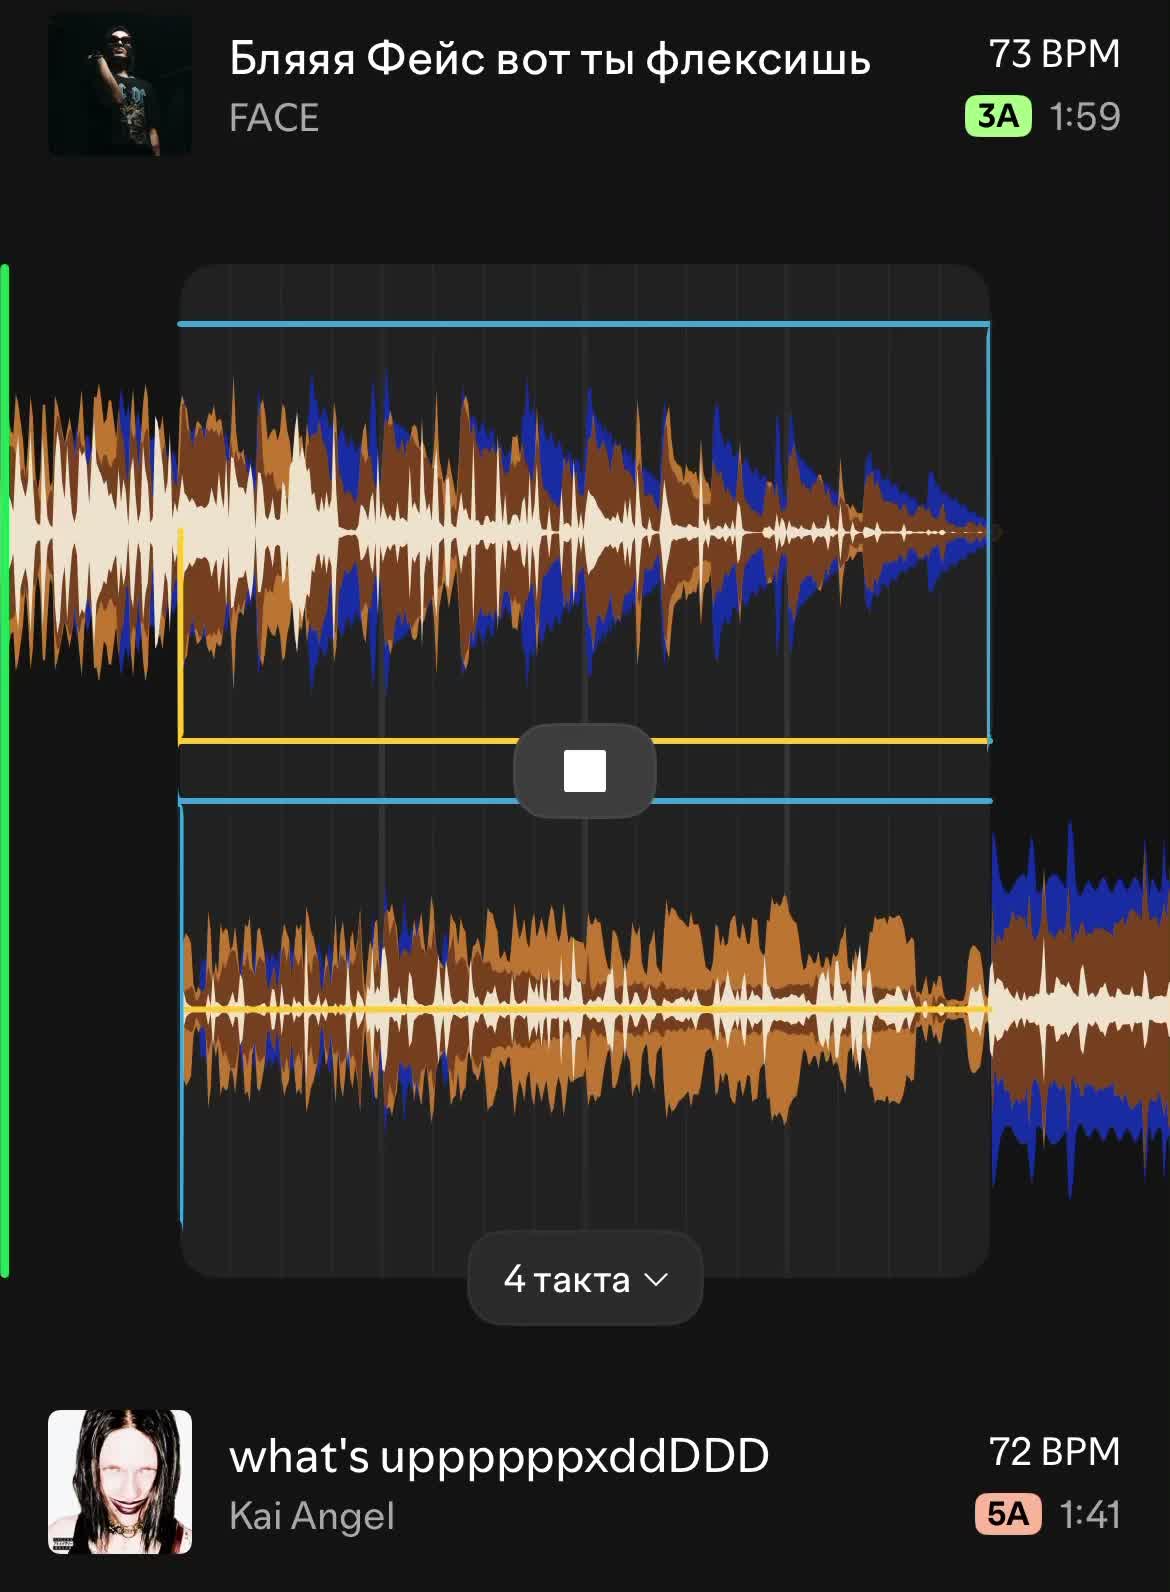This screenshot has width=1170, height=1592.
Task: Stop playback with the square stop button
Action: click(585, 771)
